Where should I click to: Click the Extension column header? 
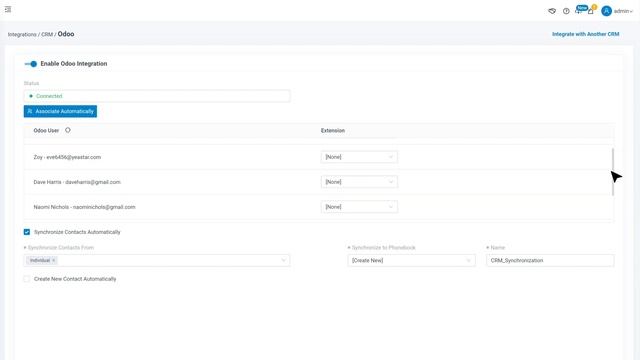click(x=333, y=131)
